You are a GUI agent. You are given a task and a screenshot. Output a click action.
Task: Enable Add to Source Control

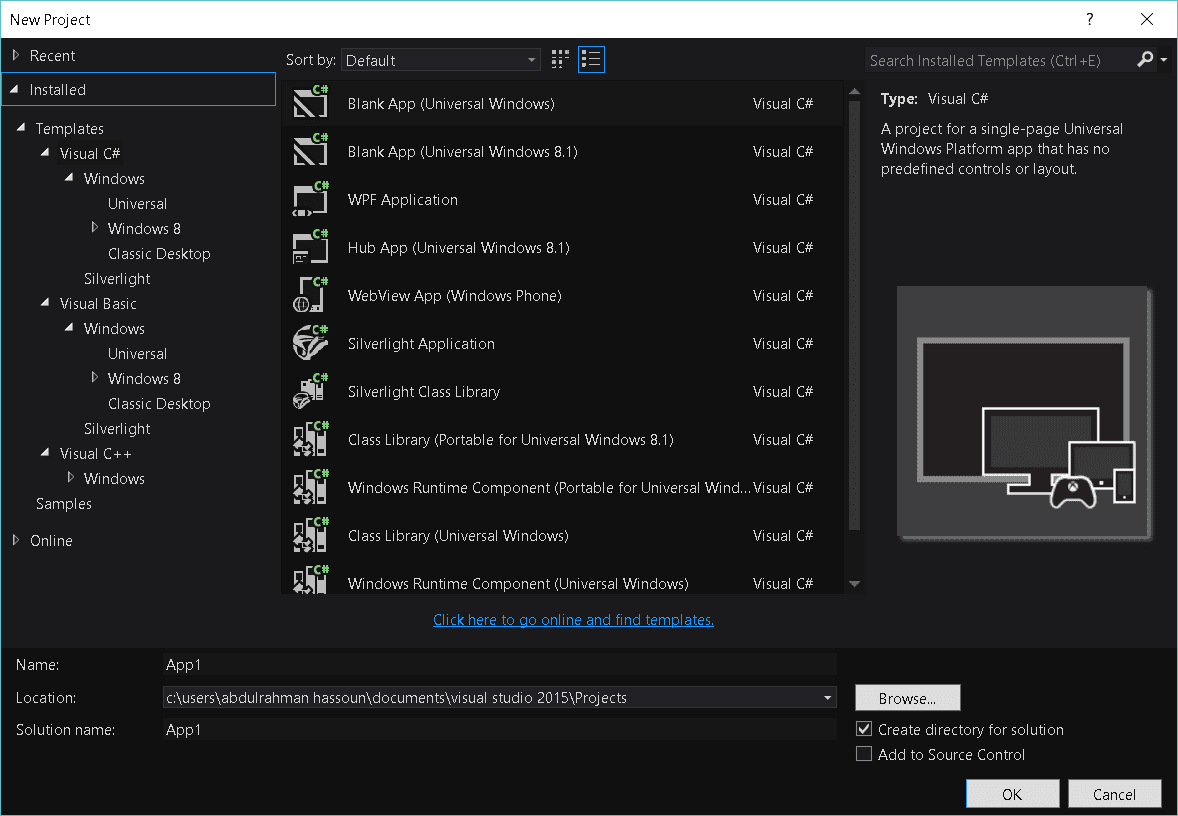[864, 754]
